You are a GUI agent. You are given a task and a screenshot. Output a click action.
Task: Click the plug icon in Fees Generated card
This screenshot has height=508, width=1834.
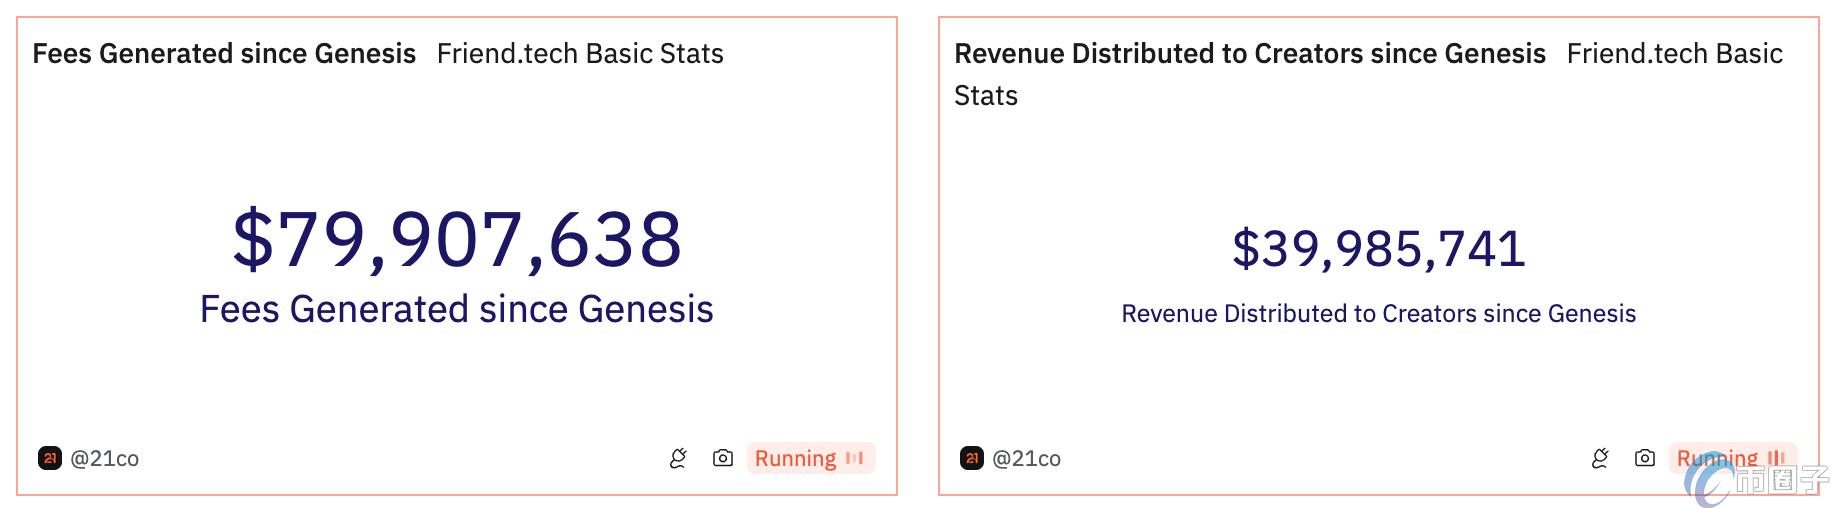point(678,458)
